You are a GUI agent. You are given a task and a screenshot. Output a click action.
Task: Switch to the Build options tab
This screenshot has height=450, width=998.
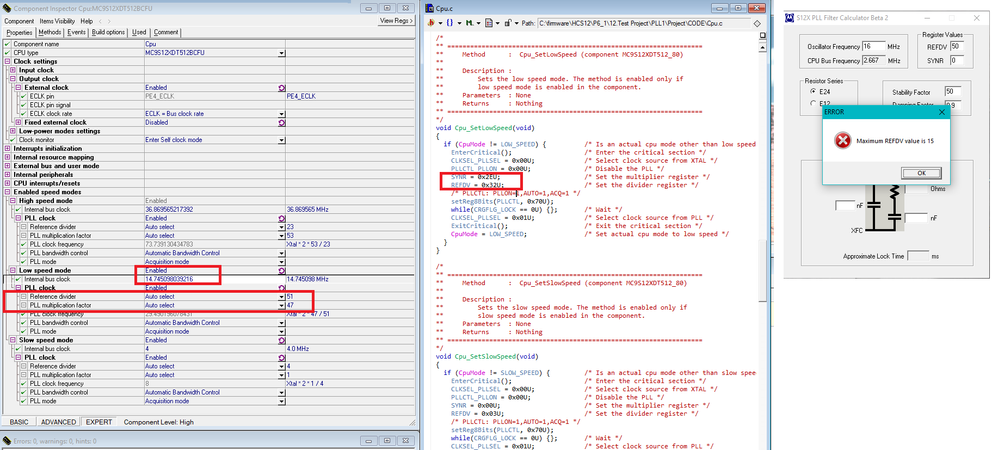point(108,32)
